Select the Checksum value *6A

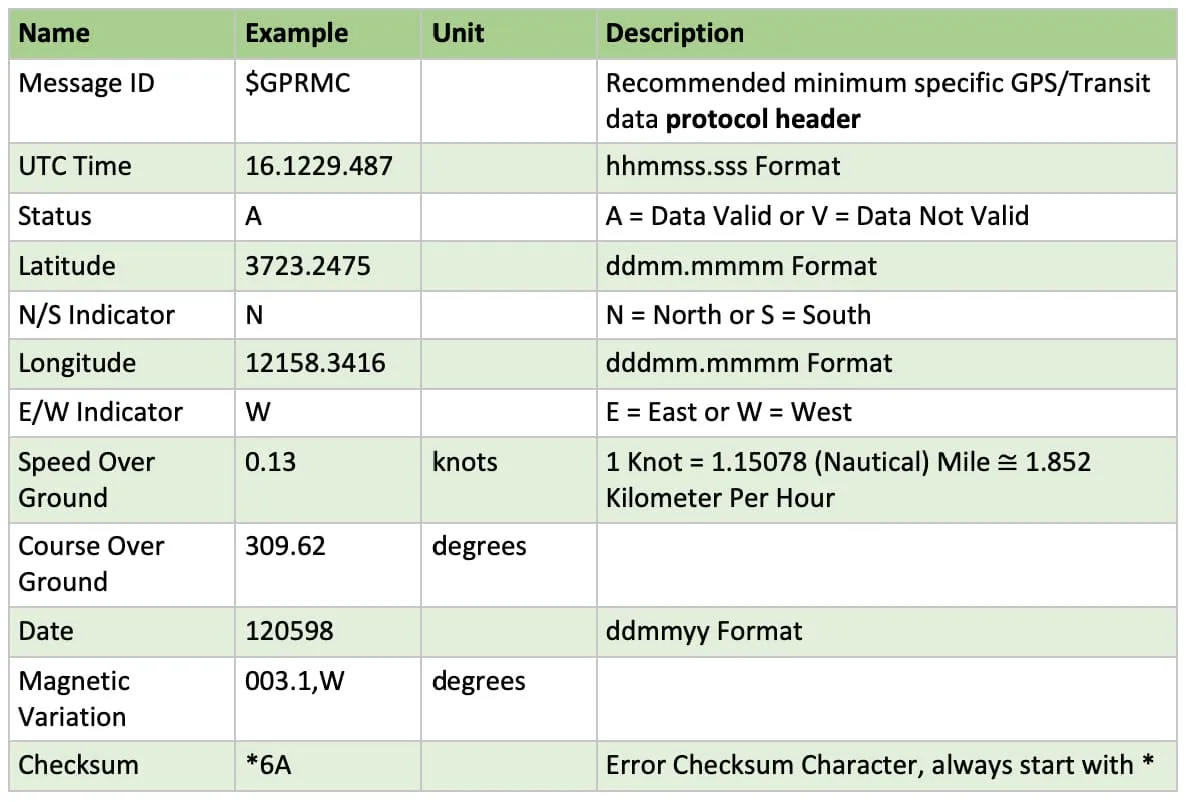coord(270,765)
